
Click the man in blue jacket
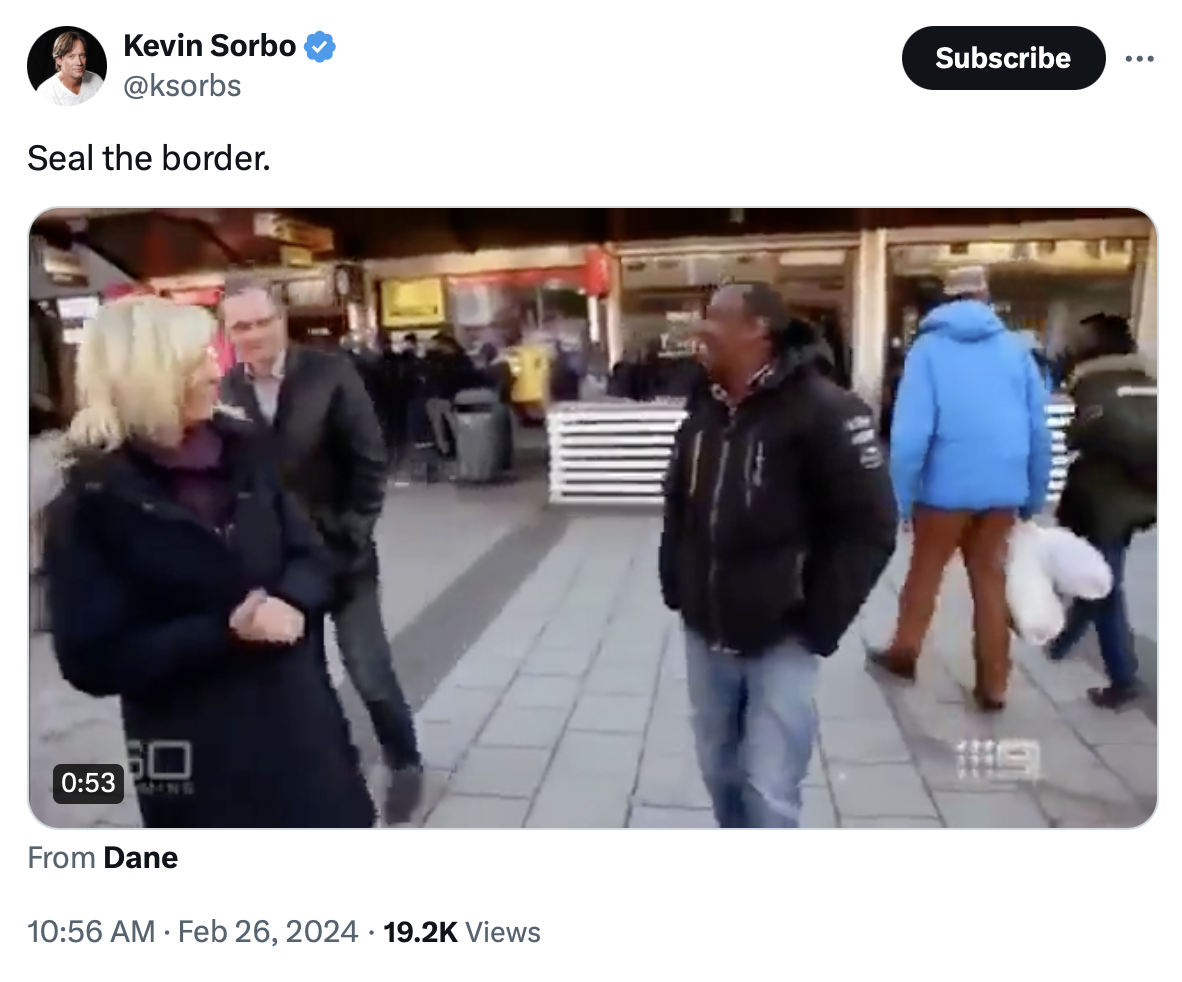point(963,482)
